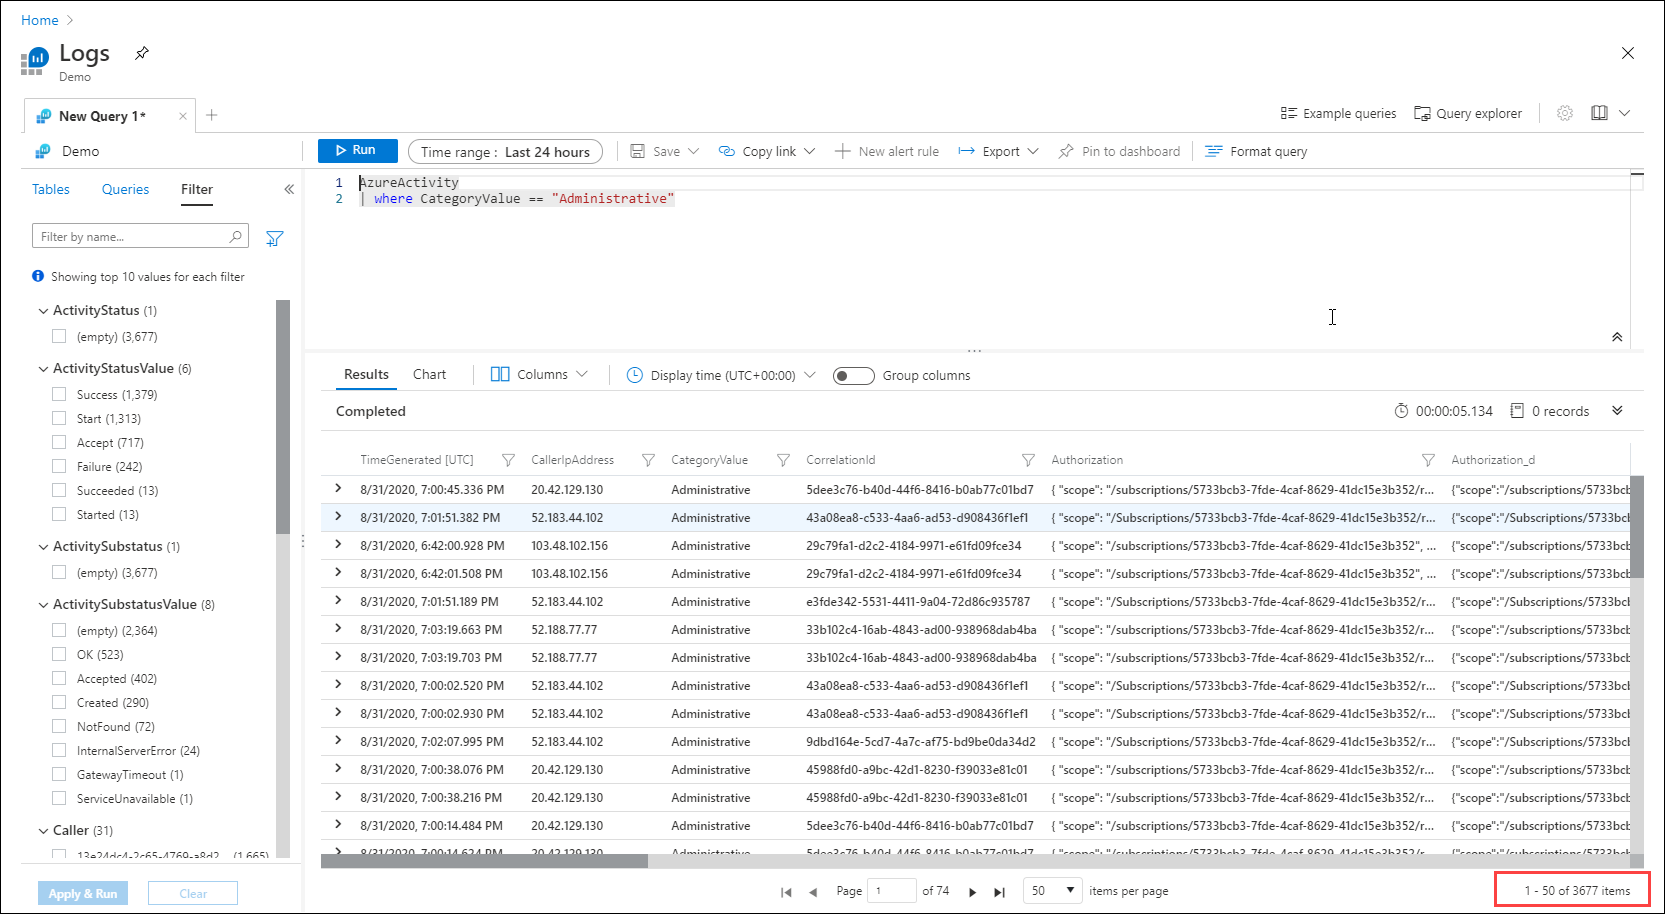The height and width of the screenshot is (914, 1665).
Task: Toggle the Group columns switch
Action: [853, 376]
